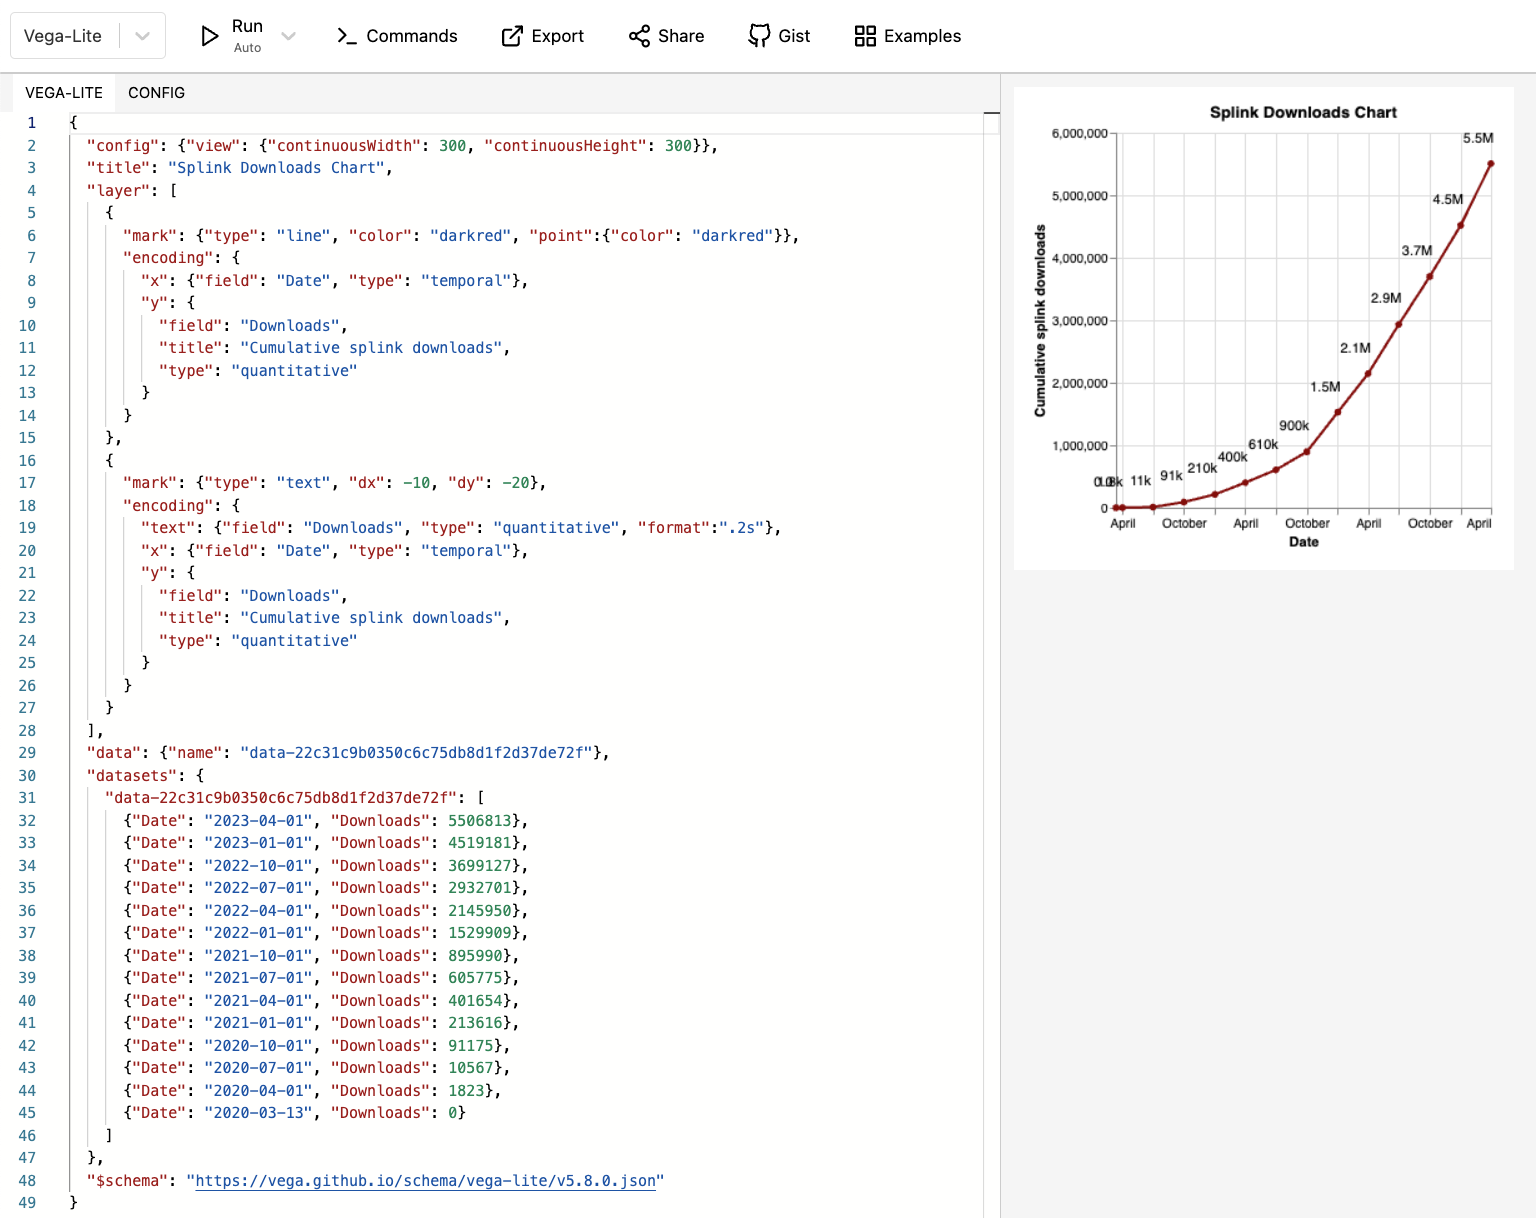Image resolution: width=1536 pixels, height=1218 pixels.
Task: Click the GitHub Gist icon
Action: 759,36
